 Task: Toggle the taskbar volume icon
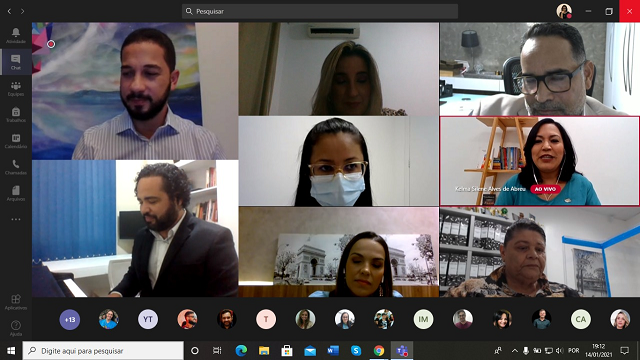pyautogui.click(x=560, y=351)
